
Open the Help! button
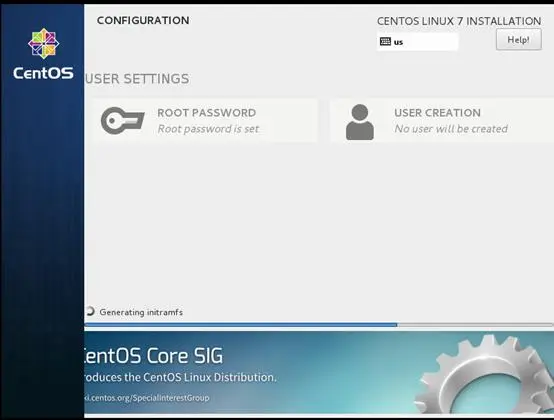pyautogui.click(x=518, y=40)
